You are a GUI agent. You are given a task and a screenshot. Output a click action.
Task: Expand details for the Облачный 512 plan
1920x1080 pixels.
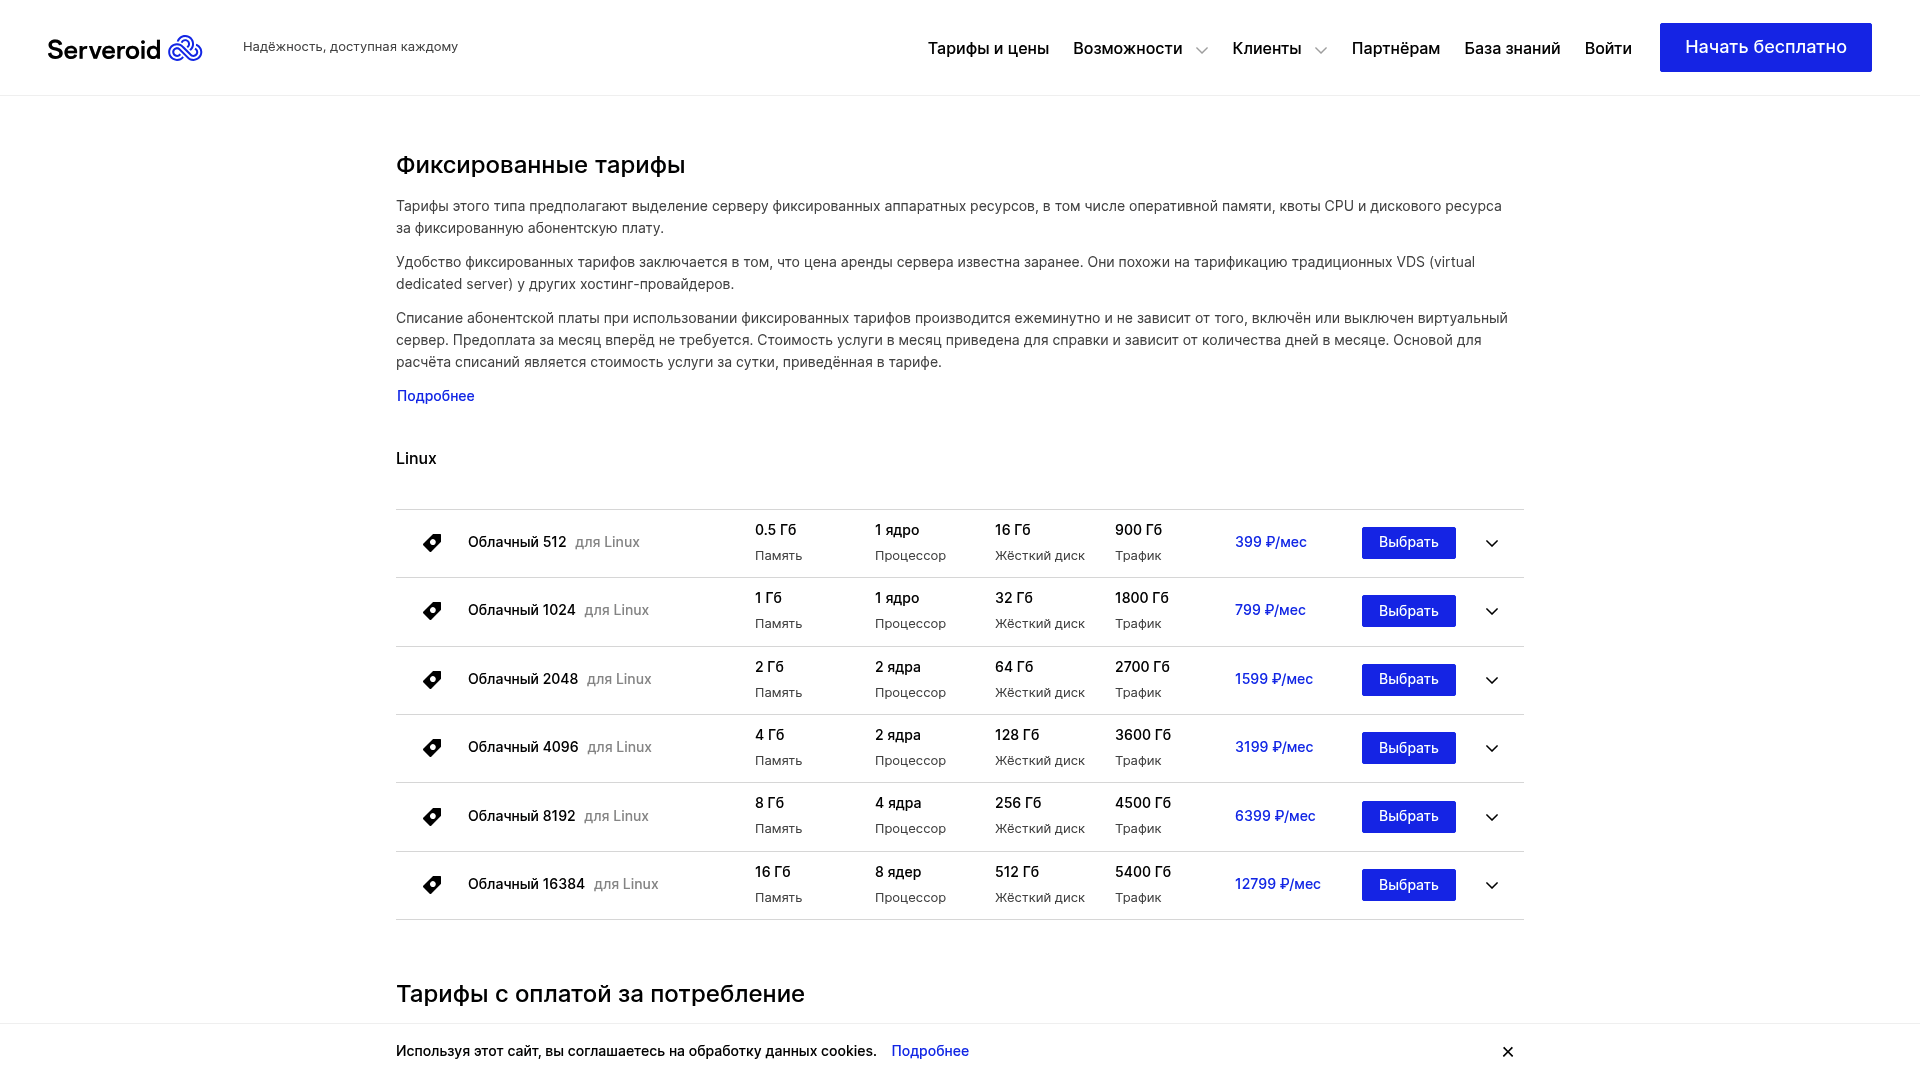coord(1492,543)
